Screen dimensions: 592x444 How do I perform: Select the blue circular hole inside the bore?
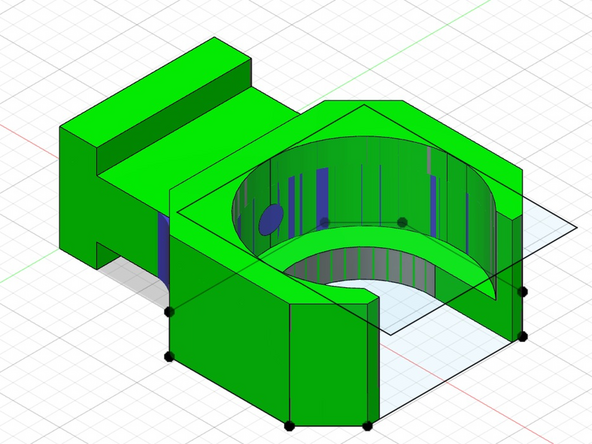(271, 219)
